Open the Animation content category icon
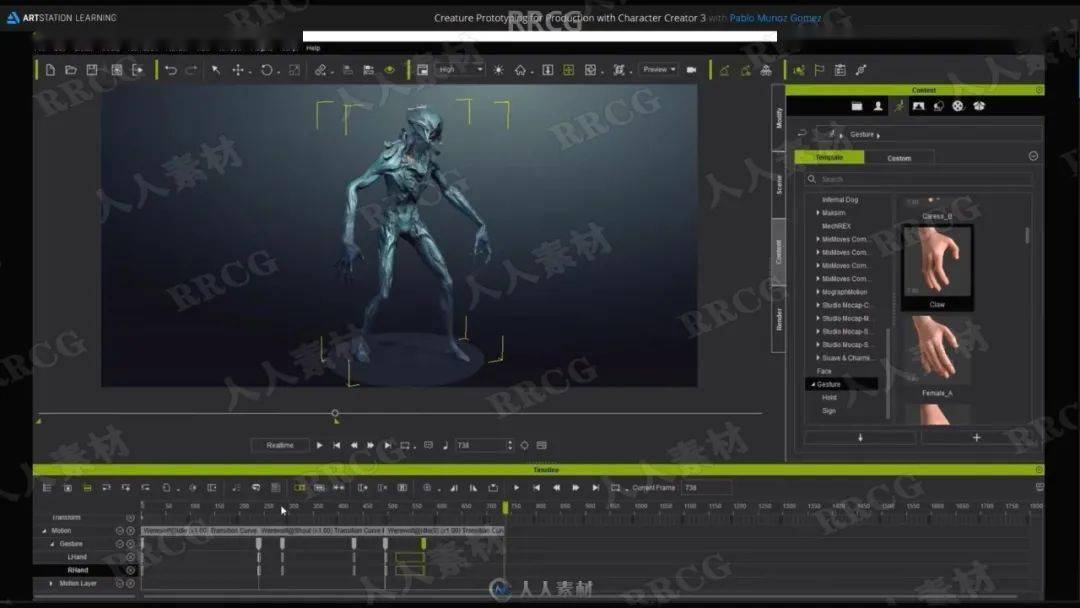The width and height of the screenshot is (1080, 608). [x=898, y=106]
